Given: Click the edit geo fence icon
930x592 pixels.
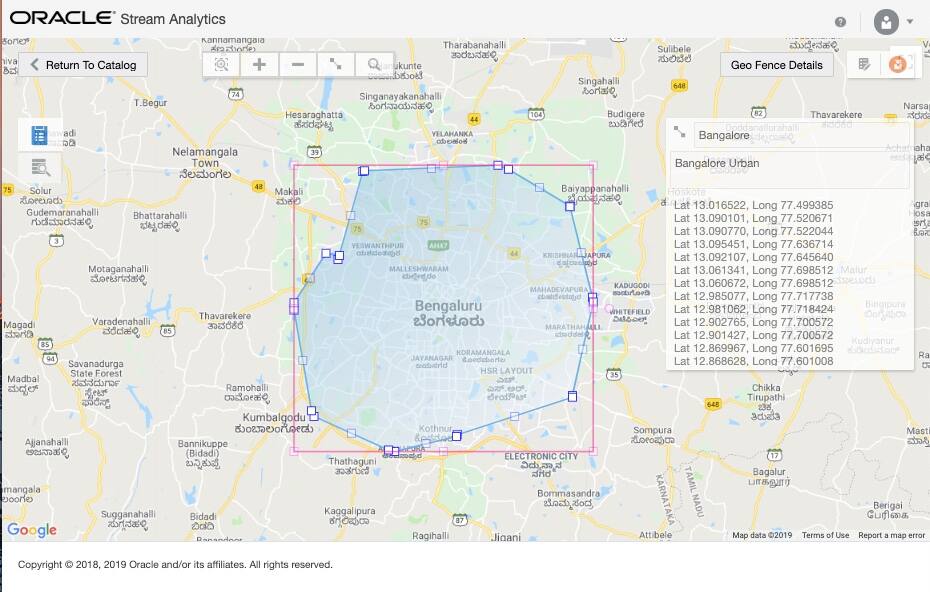Looking at the screenshot, I should pyautogui.click(x=864, y=64).
